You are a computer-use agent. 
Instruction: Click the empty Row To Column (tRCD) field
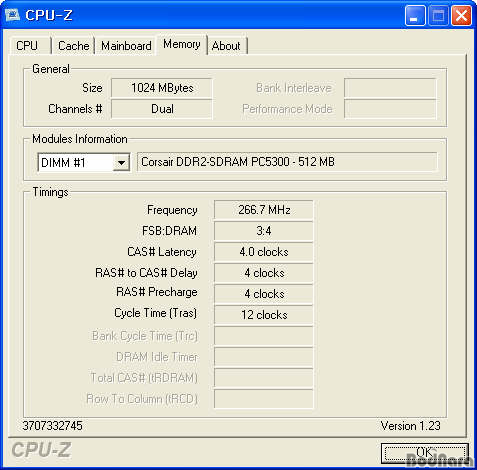click(x=264, y=399)
